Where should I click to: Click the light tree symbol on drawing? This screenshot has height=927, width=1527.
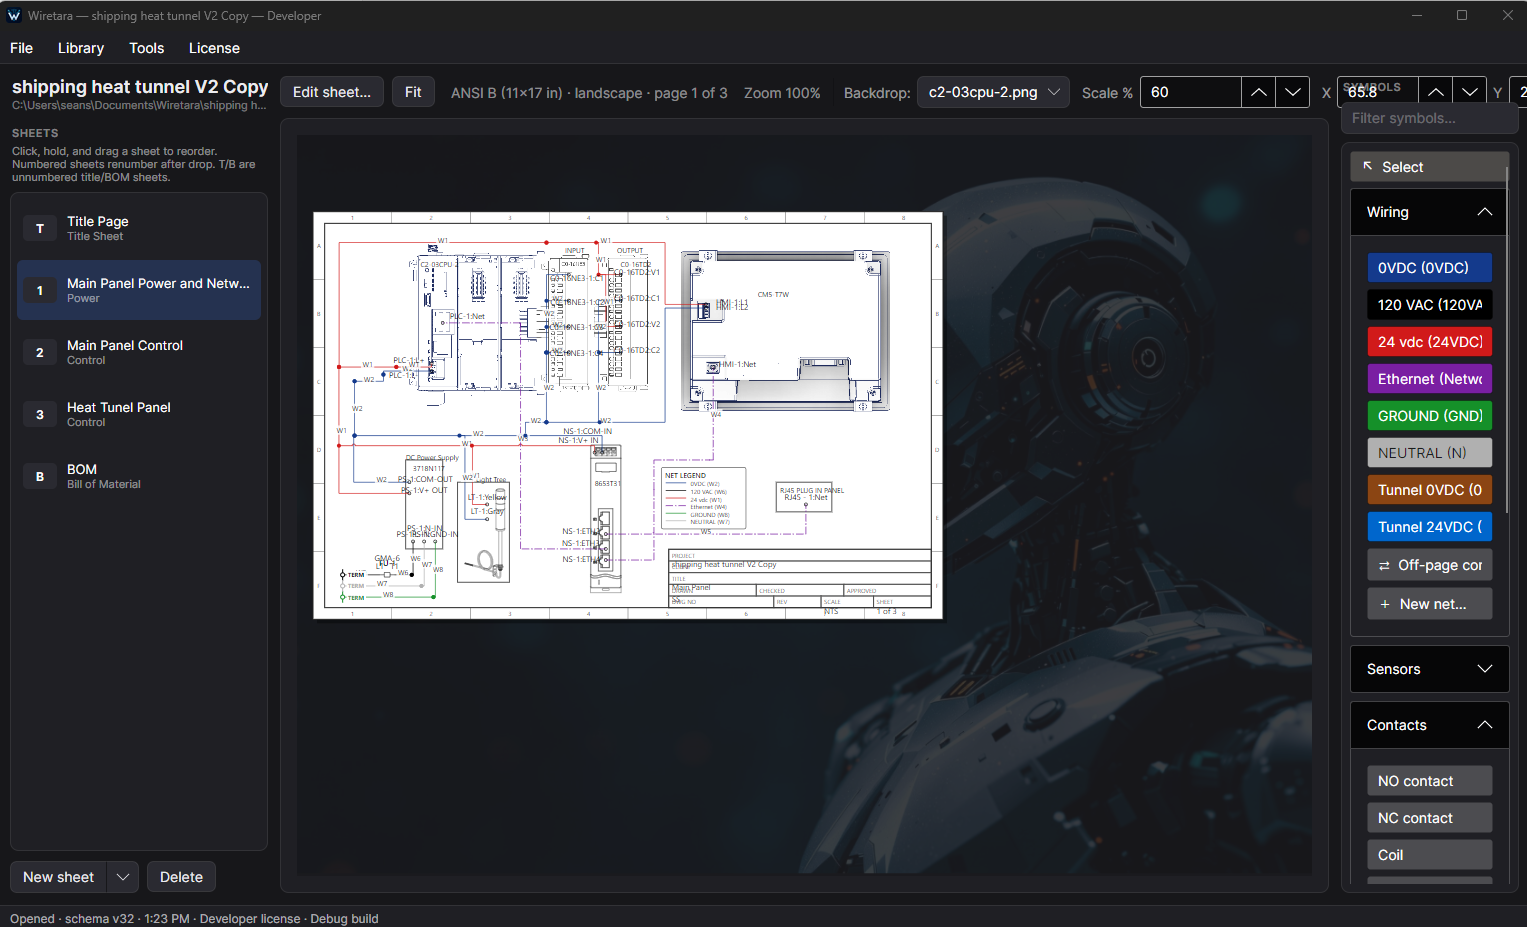(484, 530)
